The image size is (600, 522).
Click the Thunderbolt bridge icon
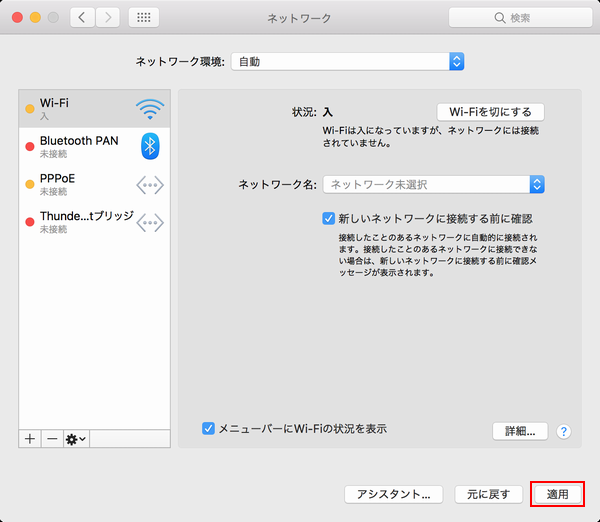[150, 222]
